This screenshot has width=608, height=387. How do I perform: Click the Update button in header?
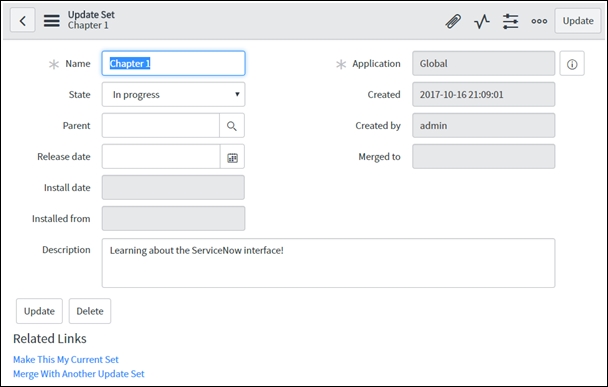pos(578,21)
